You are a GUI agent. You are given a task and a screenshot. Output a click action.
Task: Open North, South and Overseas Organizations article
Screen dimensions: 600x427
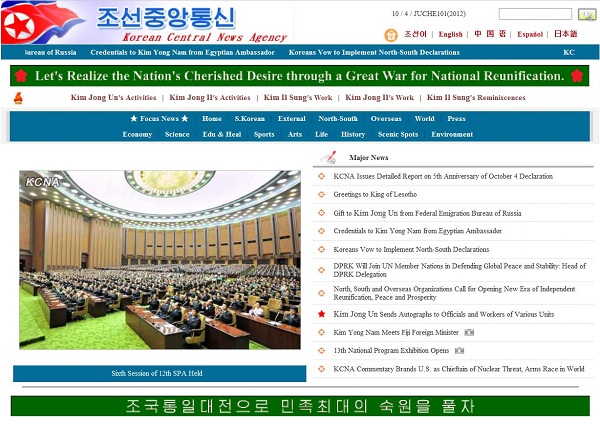(x=454, y=293)
